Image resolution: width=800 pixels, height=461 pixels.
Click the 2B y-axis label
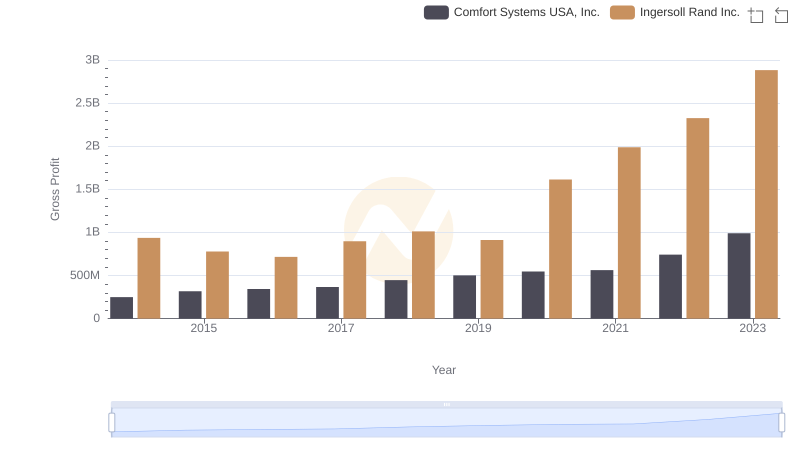pyautogui.click(x=93, y=146)
